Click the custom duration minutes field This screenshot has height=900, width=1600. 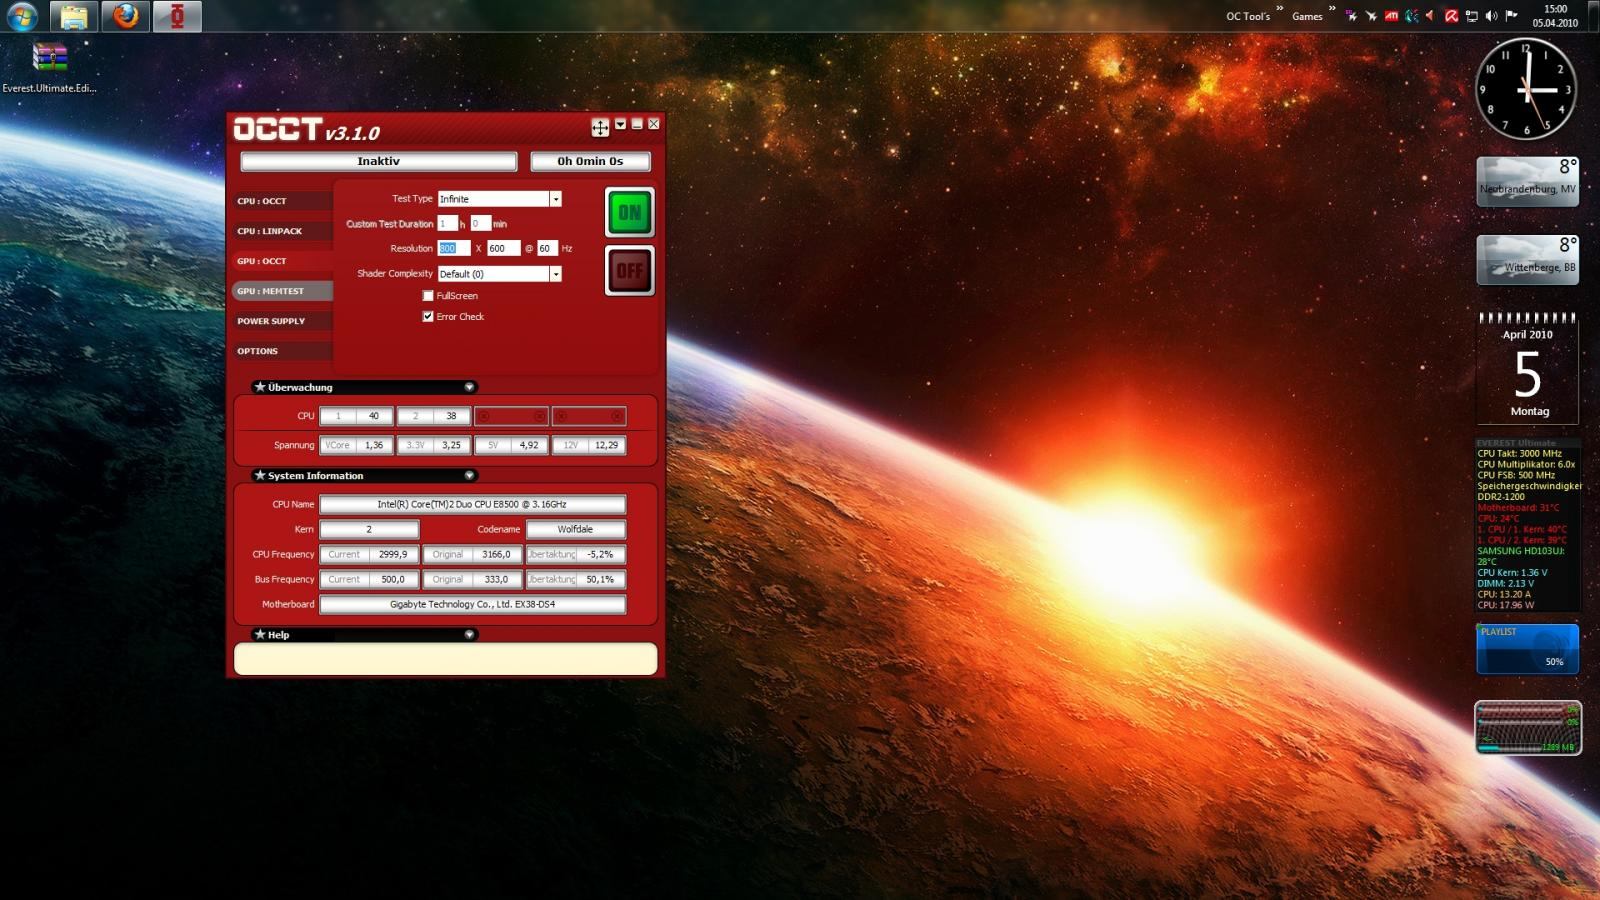[480, 224]
